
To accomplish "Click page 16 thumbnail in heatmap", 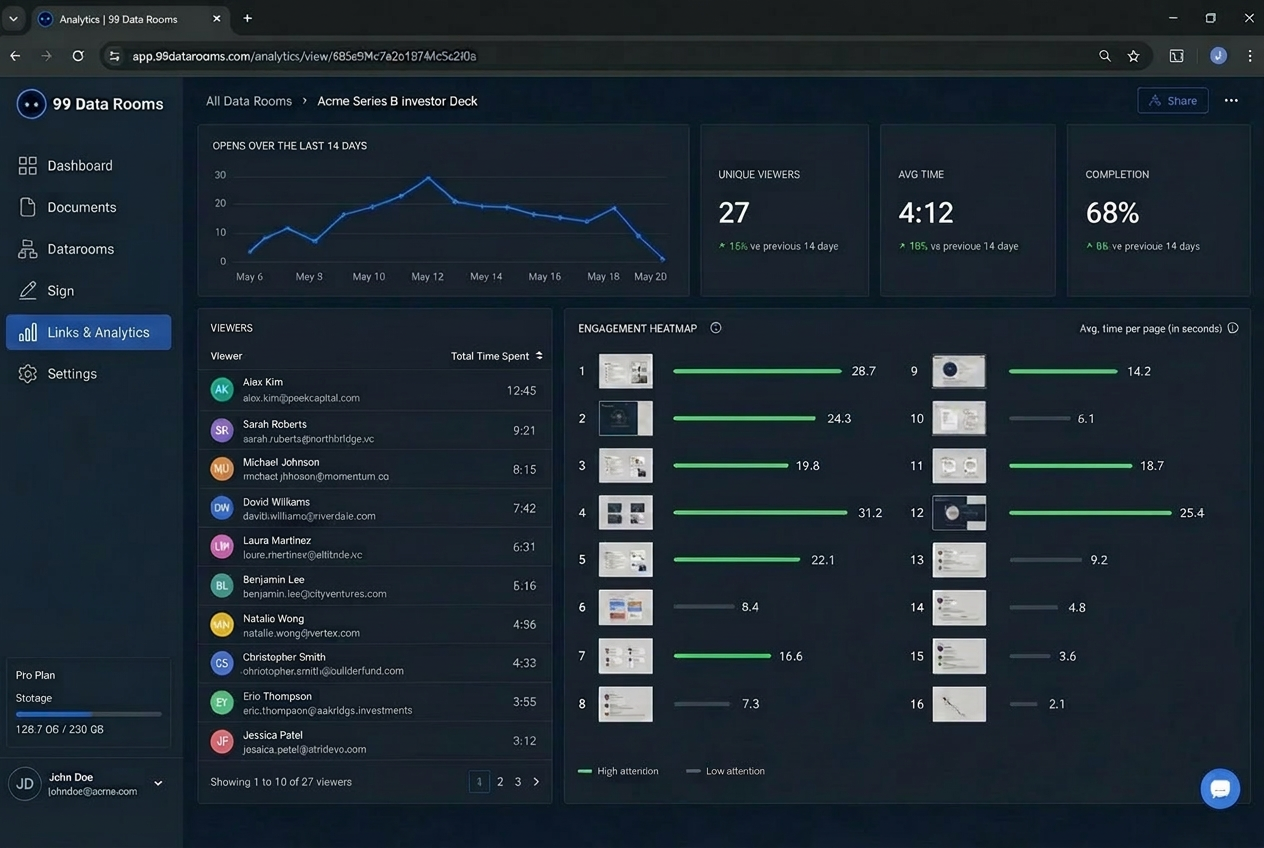I will [x=959, y=704].
